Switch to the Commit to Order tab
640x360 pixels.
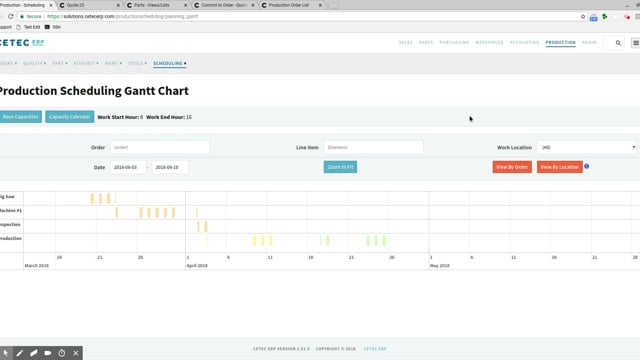click(224, 5)
